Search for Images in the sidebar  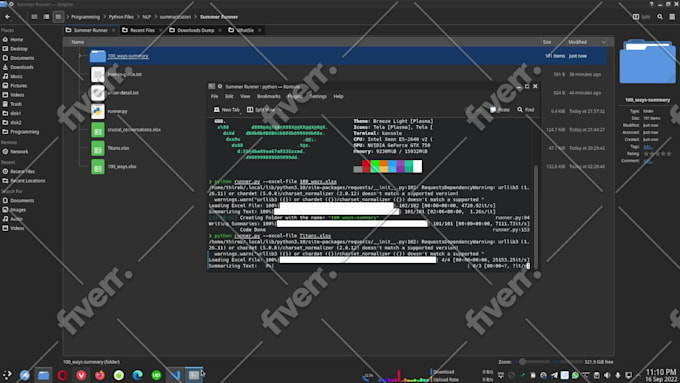click(14, 210)
